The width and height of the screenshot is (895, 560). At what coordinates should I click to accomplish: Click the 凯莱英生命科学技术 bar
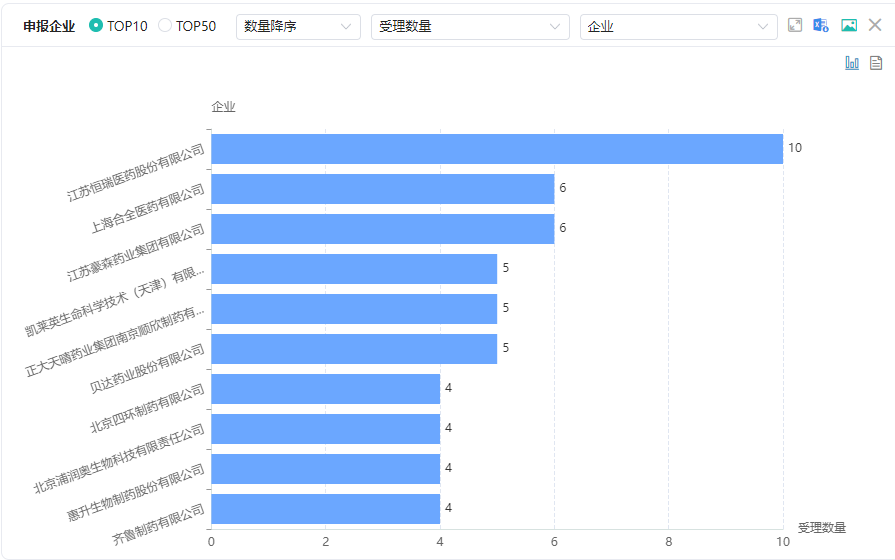pyautogui.click(x=354, y=269)
